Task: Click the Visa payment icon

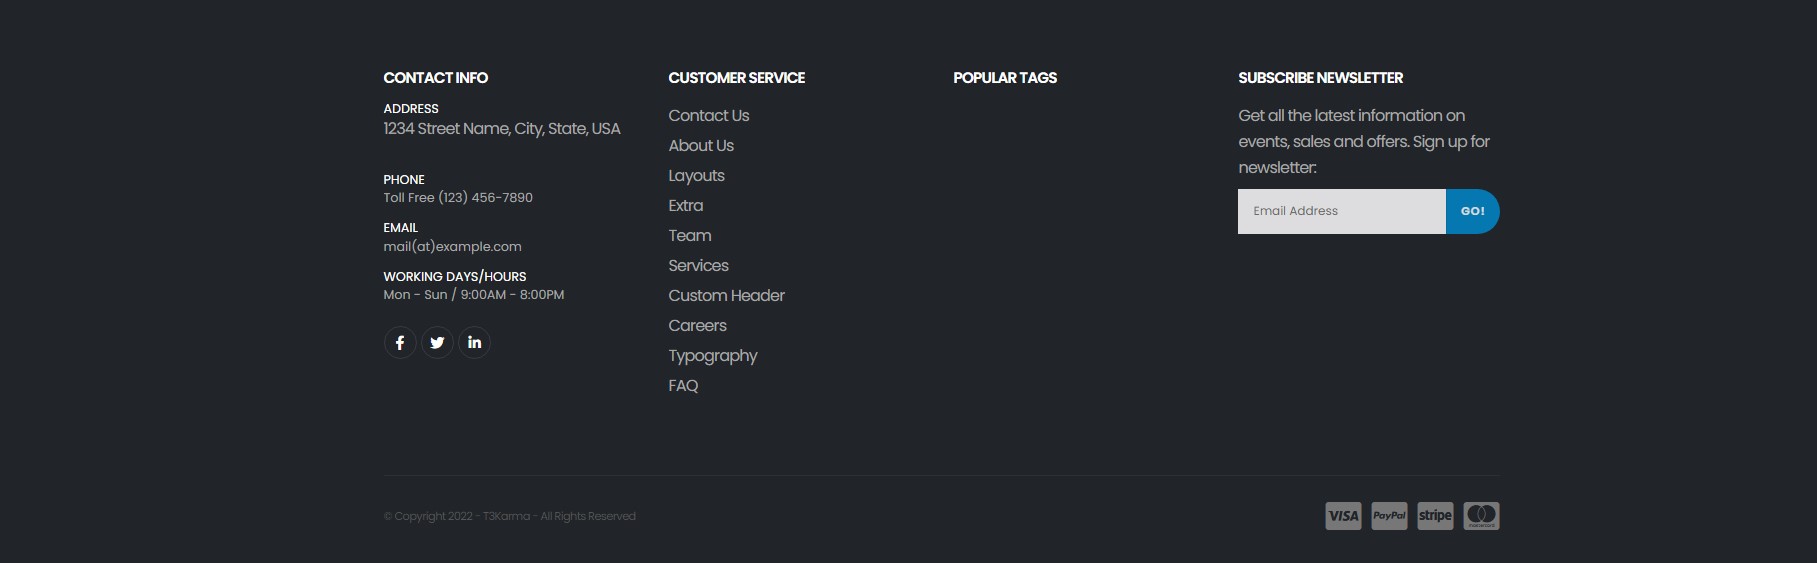Action: 1343,516
